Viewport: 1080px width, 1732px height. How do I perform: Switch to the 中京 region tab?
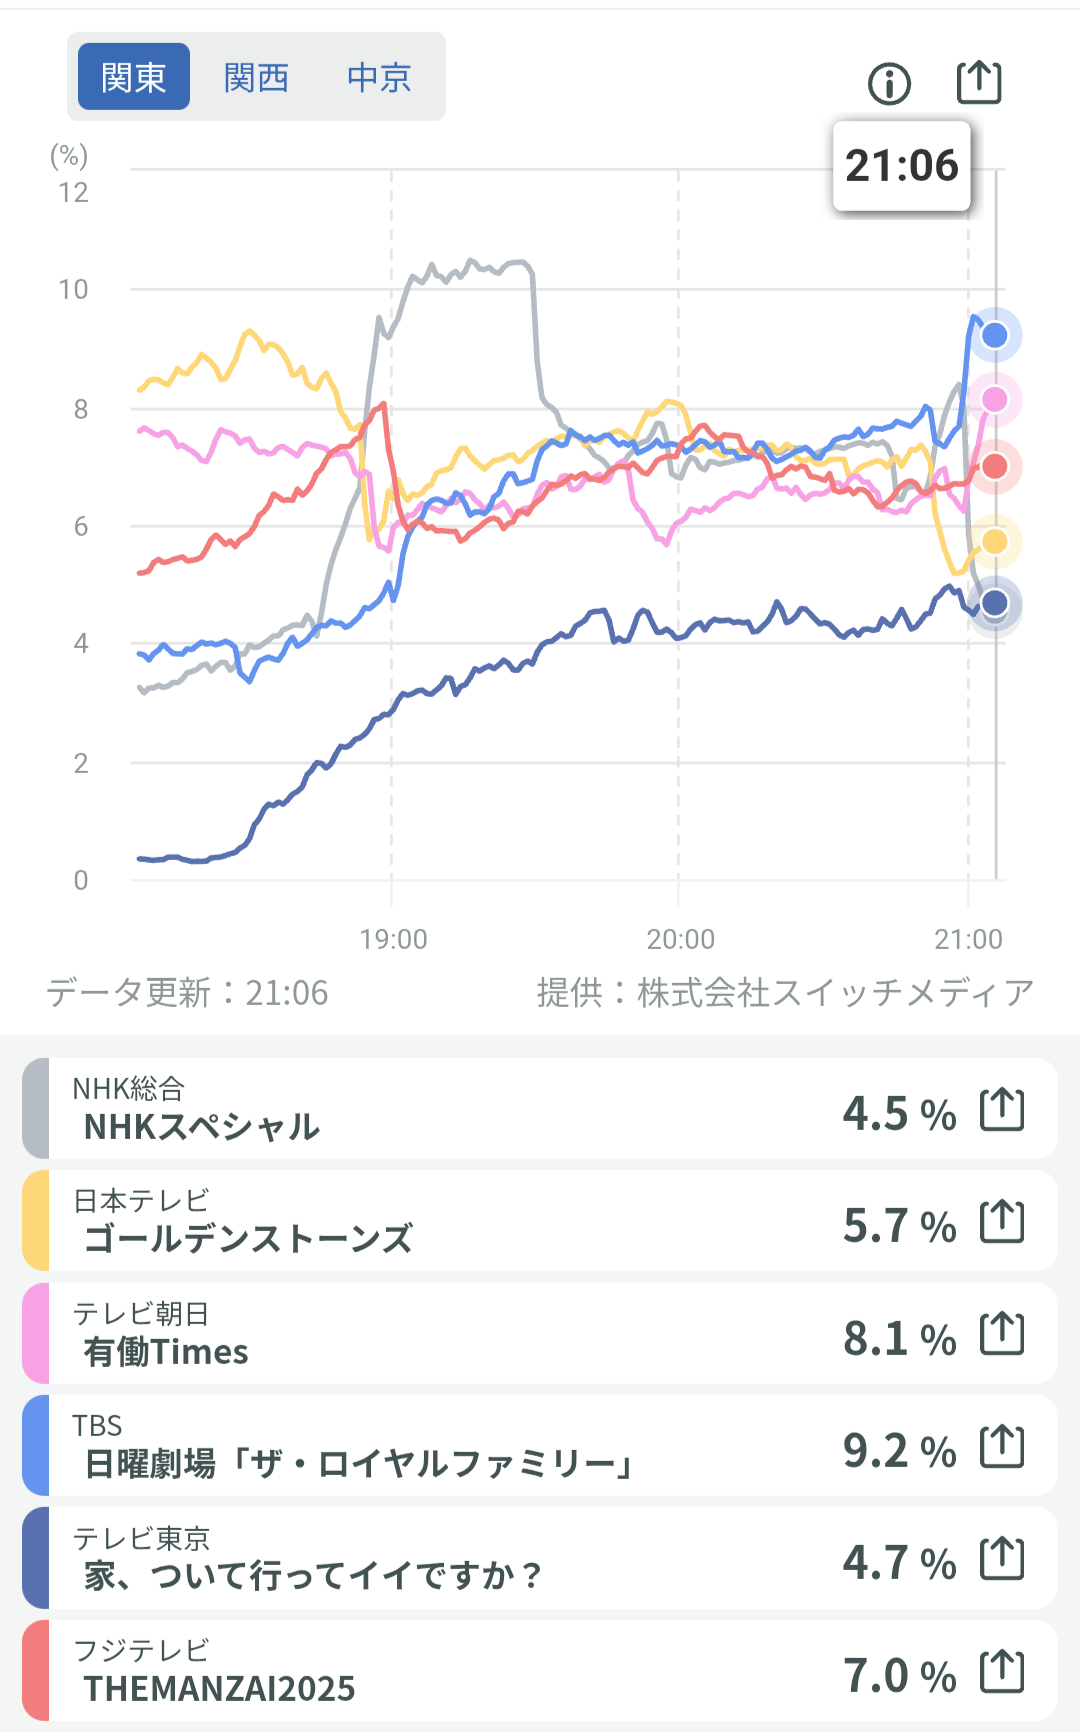pyautogui.click(x=379, y=77)
